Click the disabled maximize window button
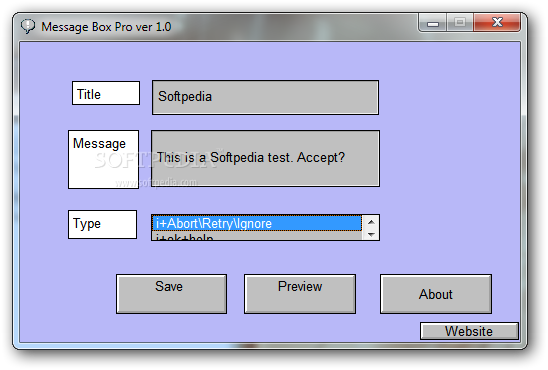The width and height of the screenshot is (548, 370). (460, 23)
